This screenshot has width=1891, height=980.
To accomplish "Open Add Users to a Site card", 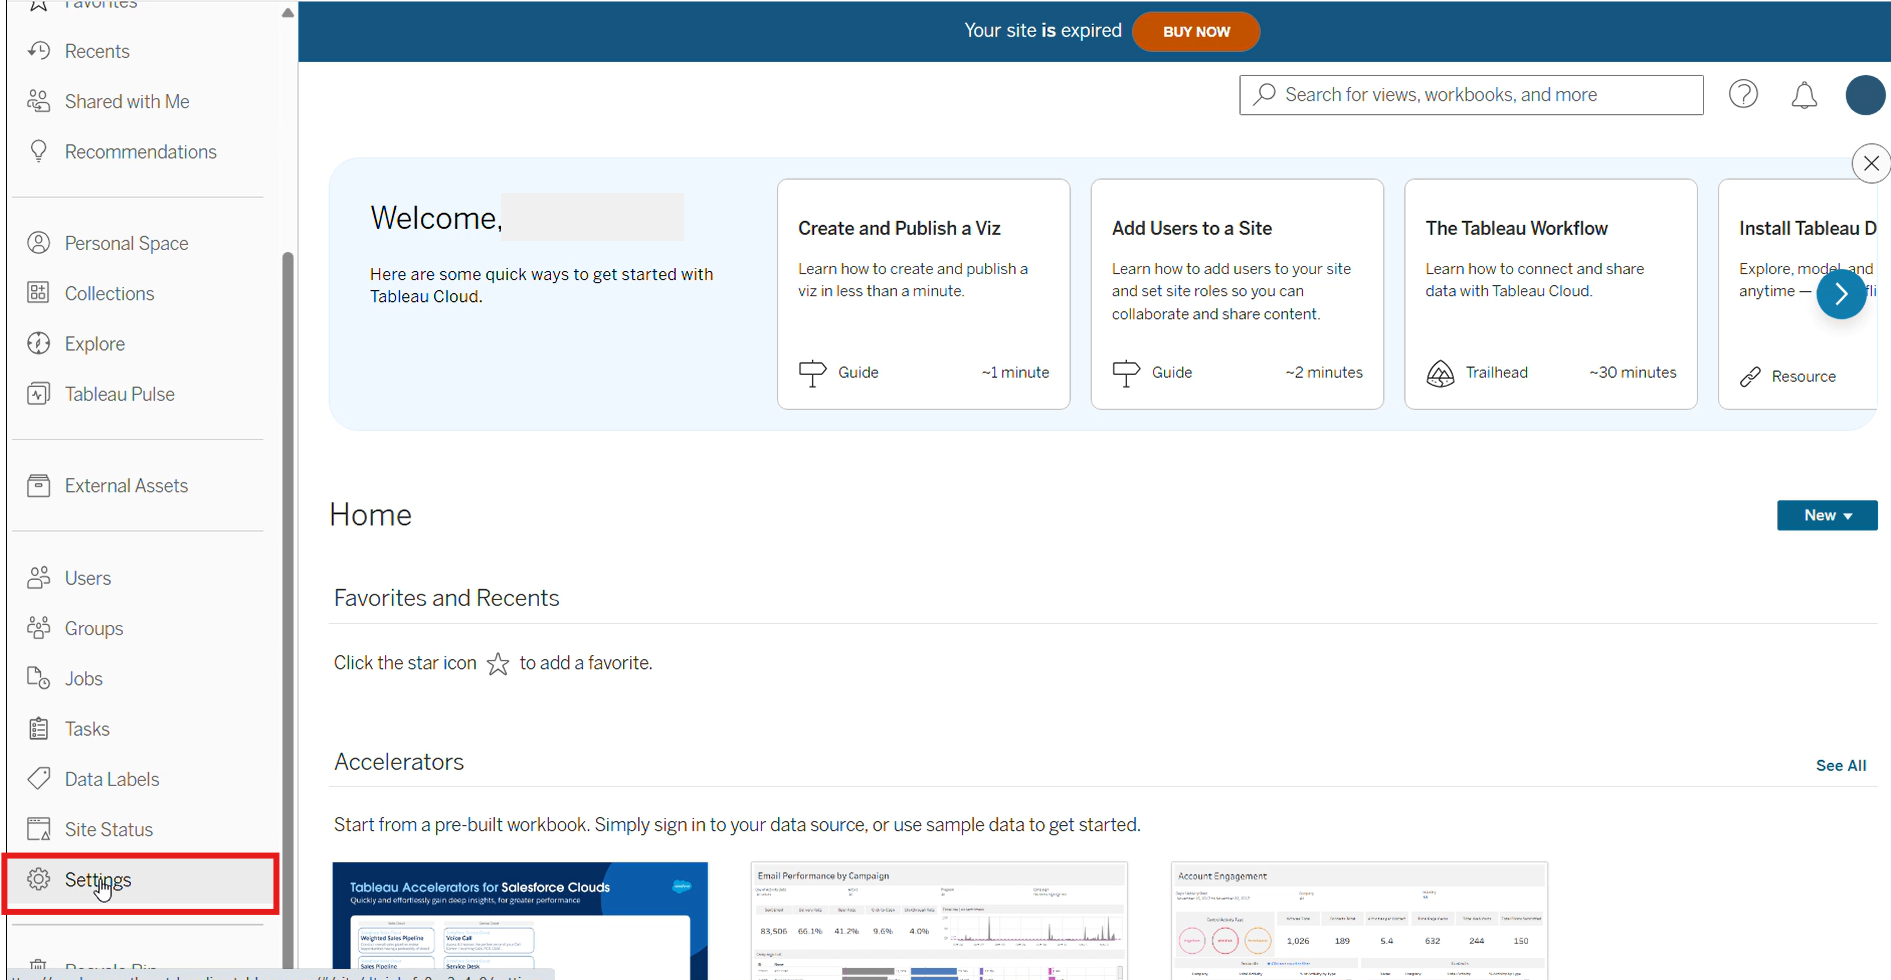I will click(1237, 294).
